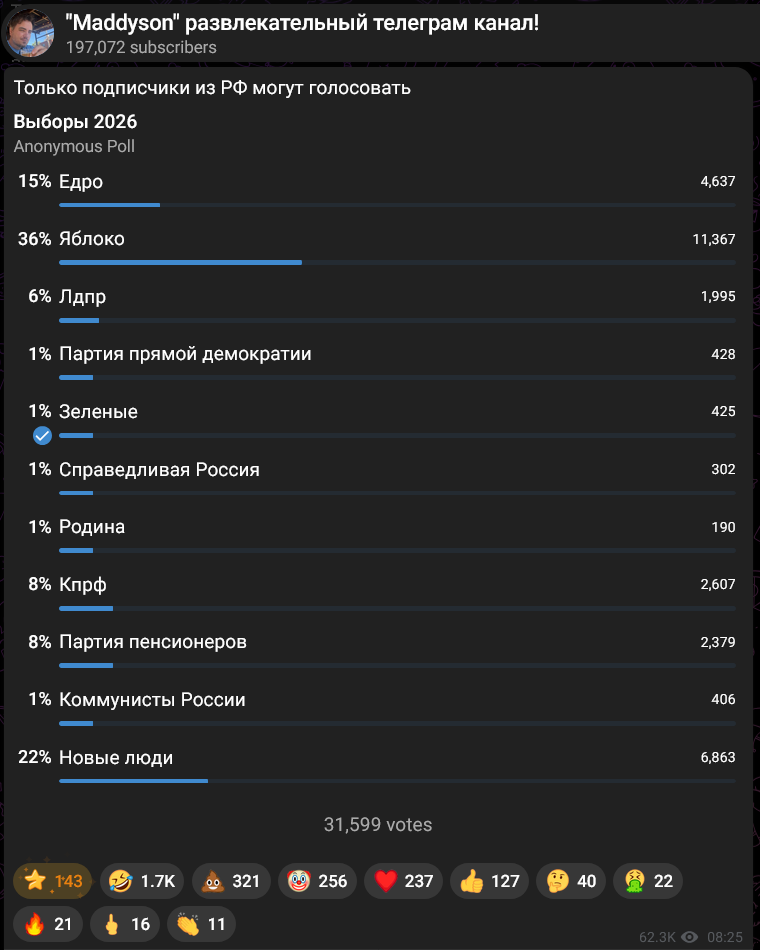The image size is (760, 950).
Task: Tap the red heart reaction 237
Action: (x=403, y=880)
